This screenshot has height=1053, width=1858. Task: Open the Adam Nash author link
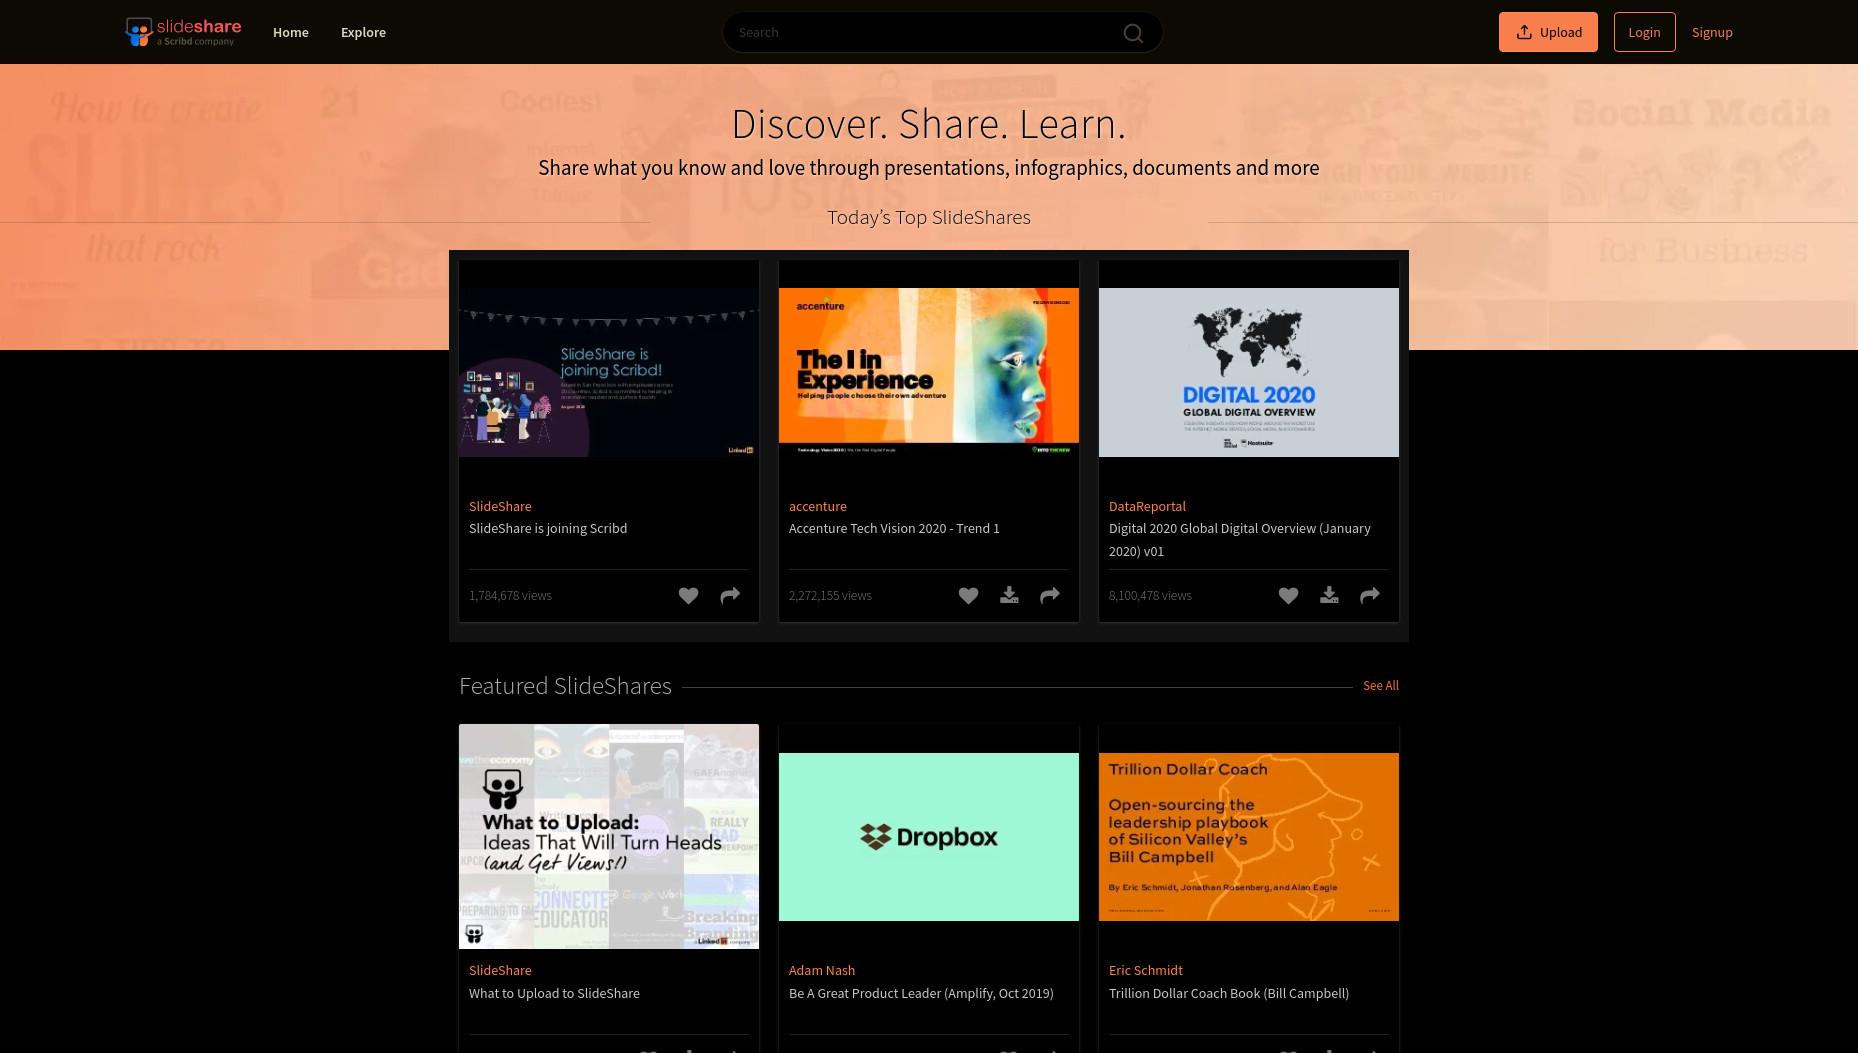[822, 970]
